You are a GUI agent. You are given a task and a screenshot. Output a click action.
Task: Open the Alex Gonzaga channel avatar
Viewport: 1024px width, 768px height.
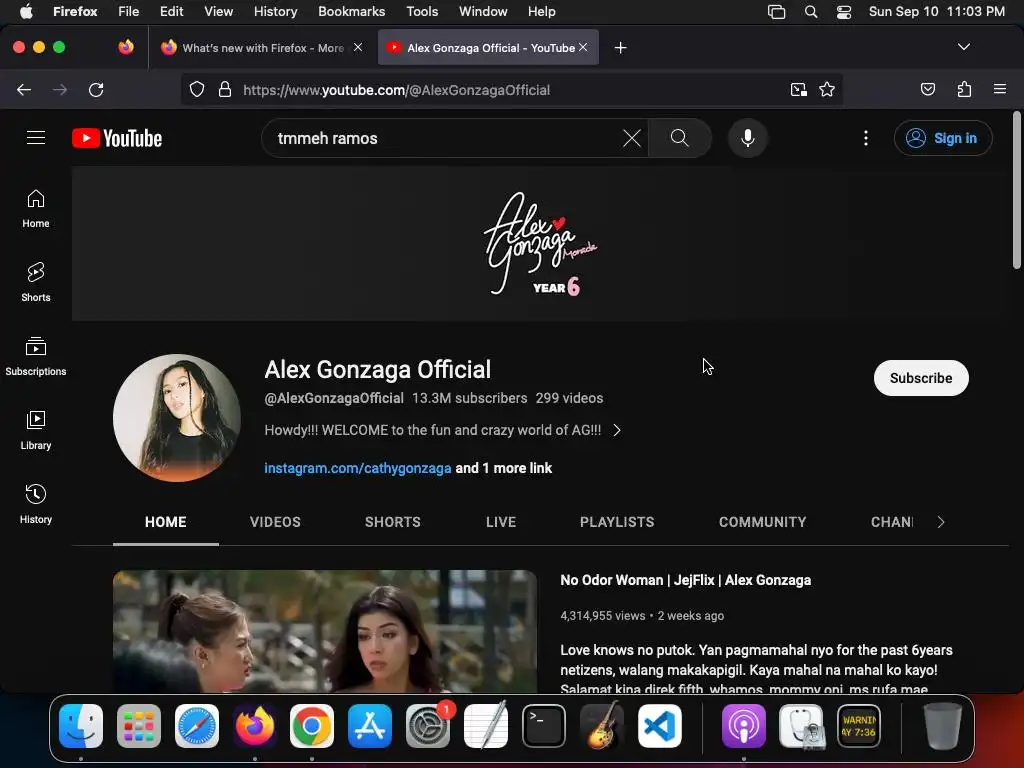(176, 418)
